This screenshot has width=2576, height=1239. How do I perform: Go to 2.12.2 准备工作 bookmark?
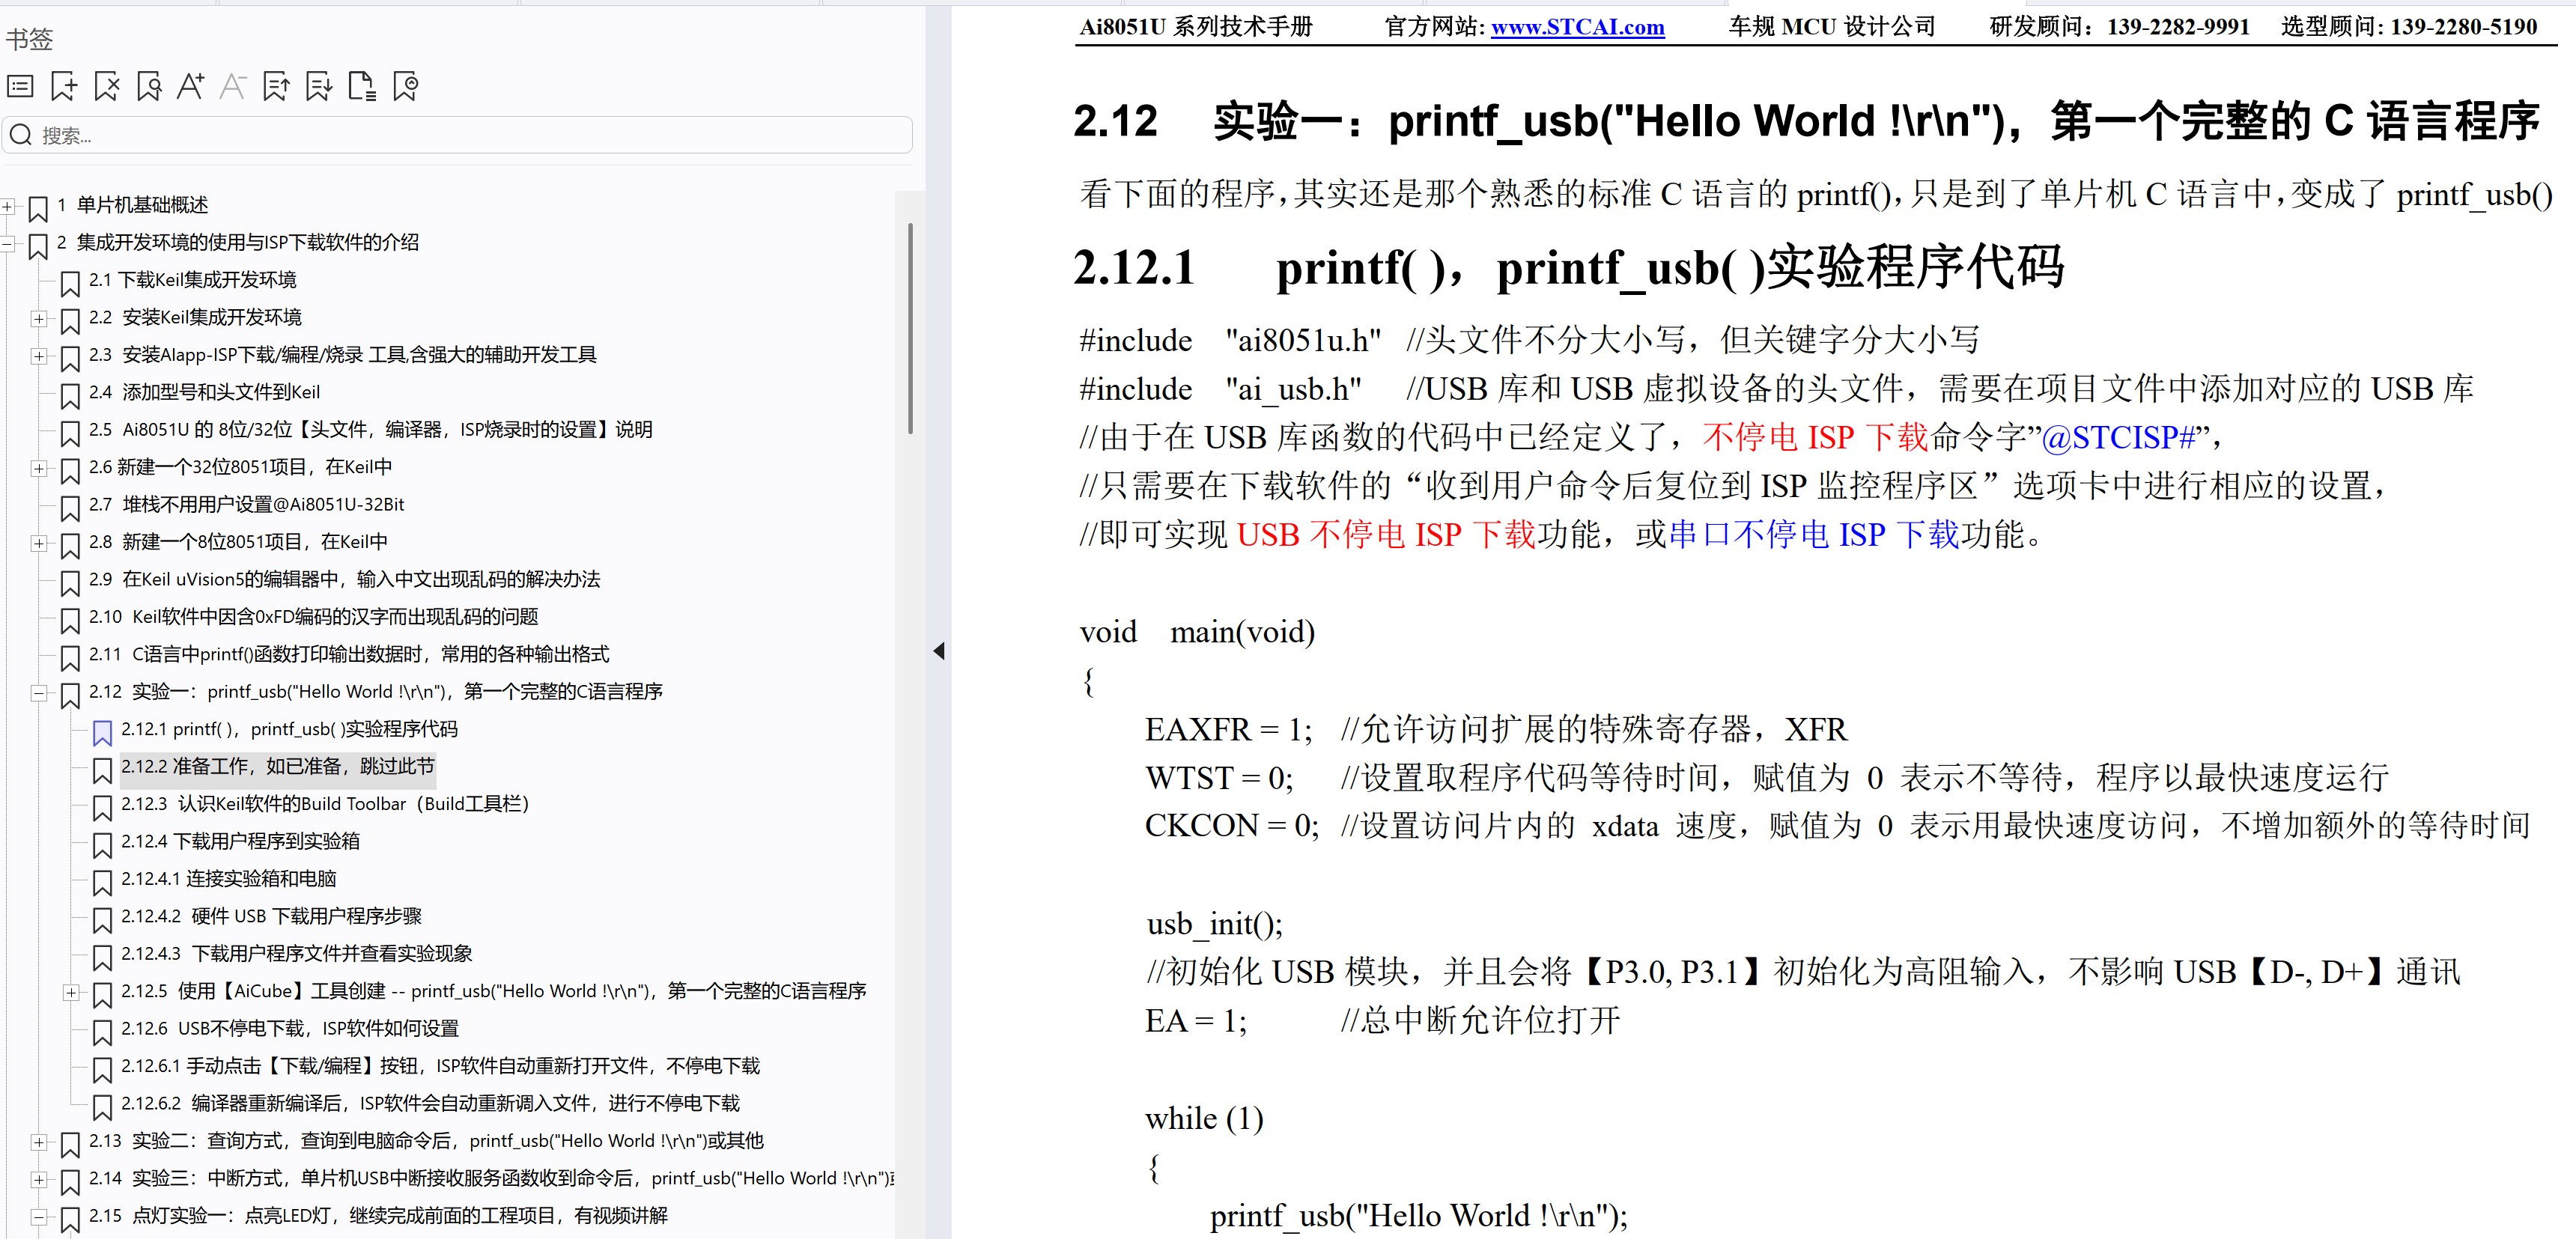[x=278, y=767]
